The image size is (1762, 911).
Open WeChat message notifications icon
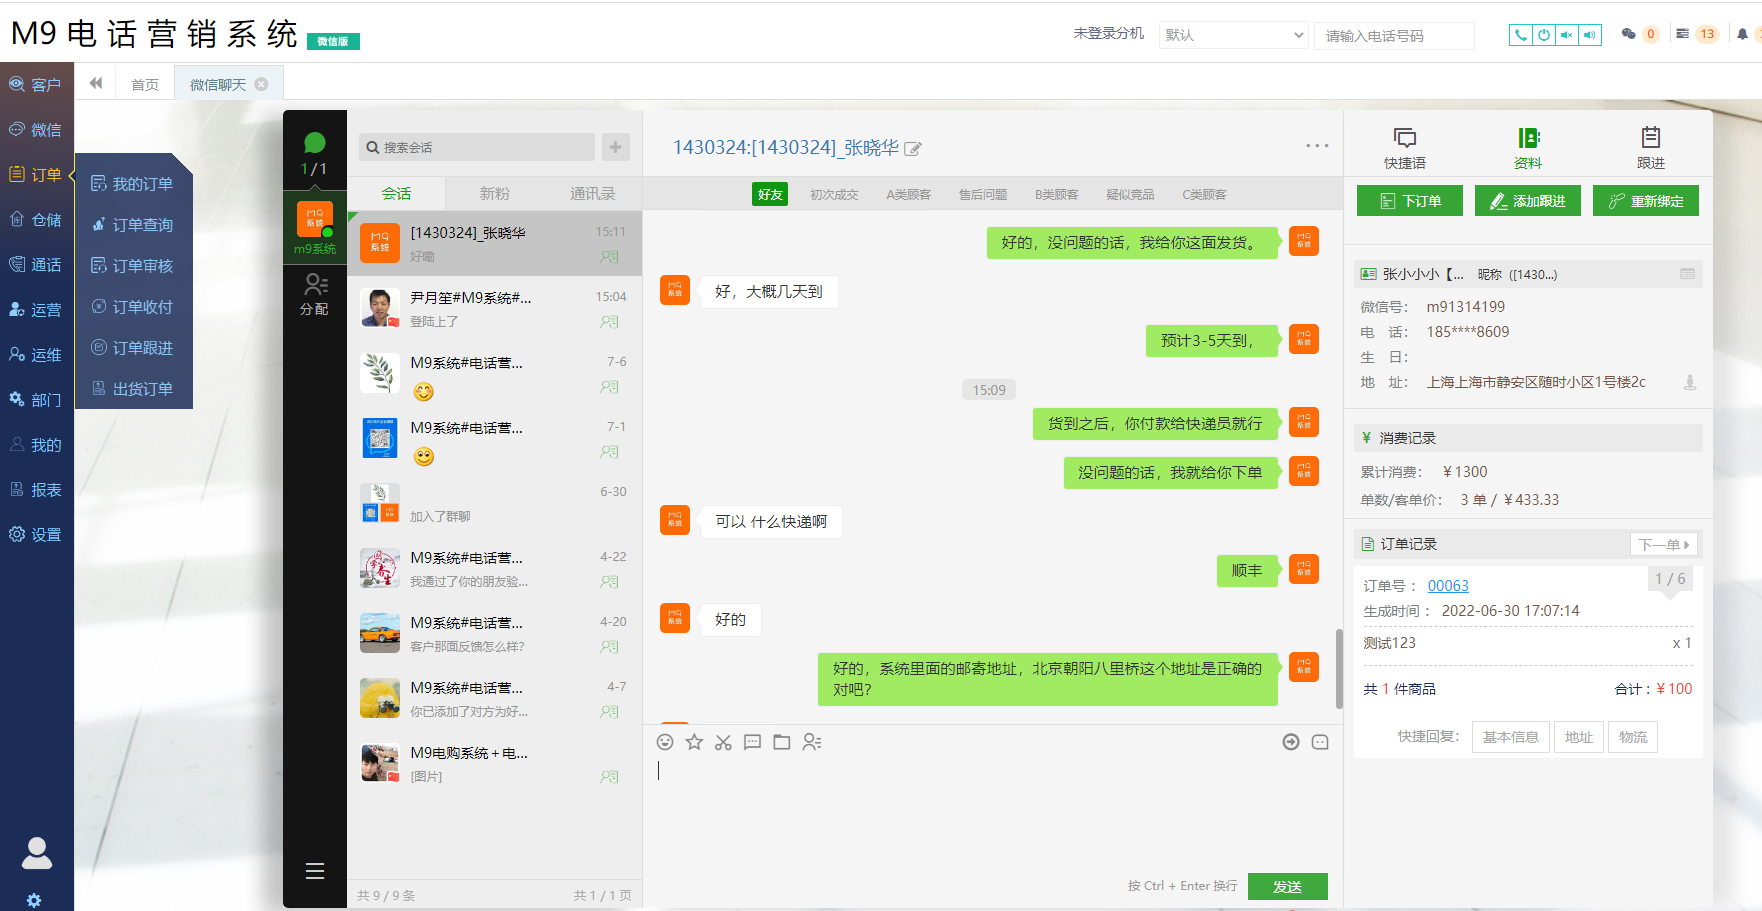(1628, 34)
